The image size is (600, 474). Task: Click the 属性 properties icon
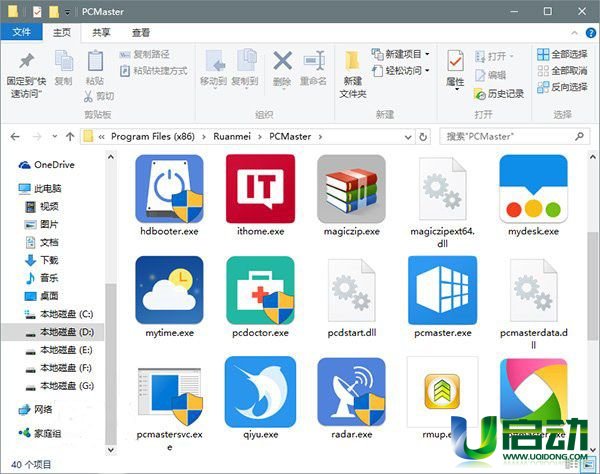(455, 61)
